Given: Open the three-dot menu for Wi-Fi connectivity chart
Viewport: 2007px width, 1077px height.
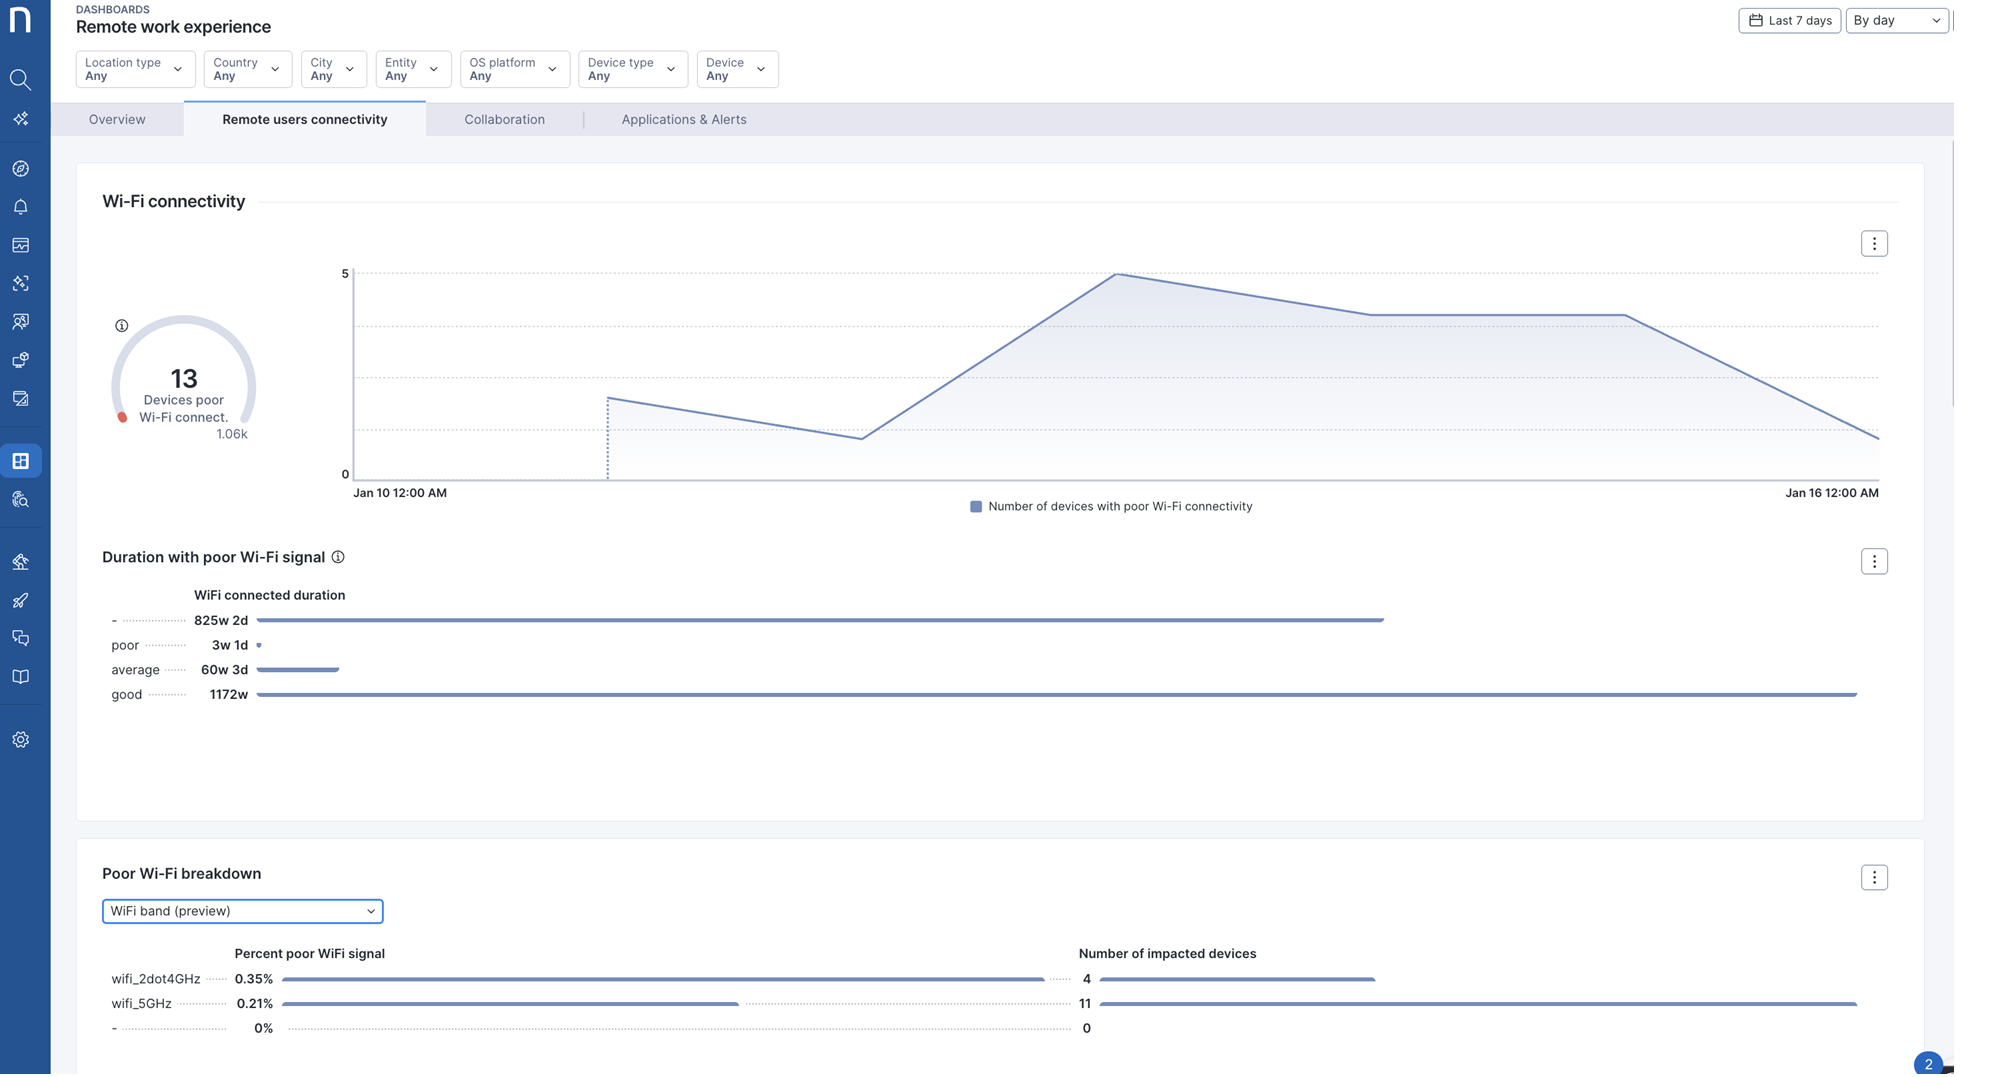Looking at the screenshot, I should (1873, 244).
